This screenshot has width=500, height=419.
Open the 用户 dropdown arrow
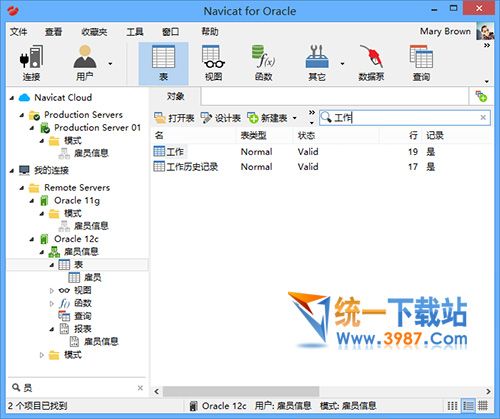[110, 63]
